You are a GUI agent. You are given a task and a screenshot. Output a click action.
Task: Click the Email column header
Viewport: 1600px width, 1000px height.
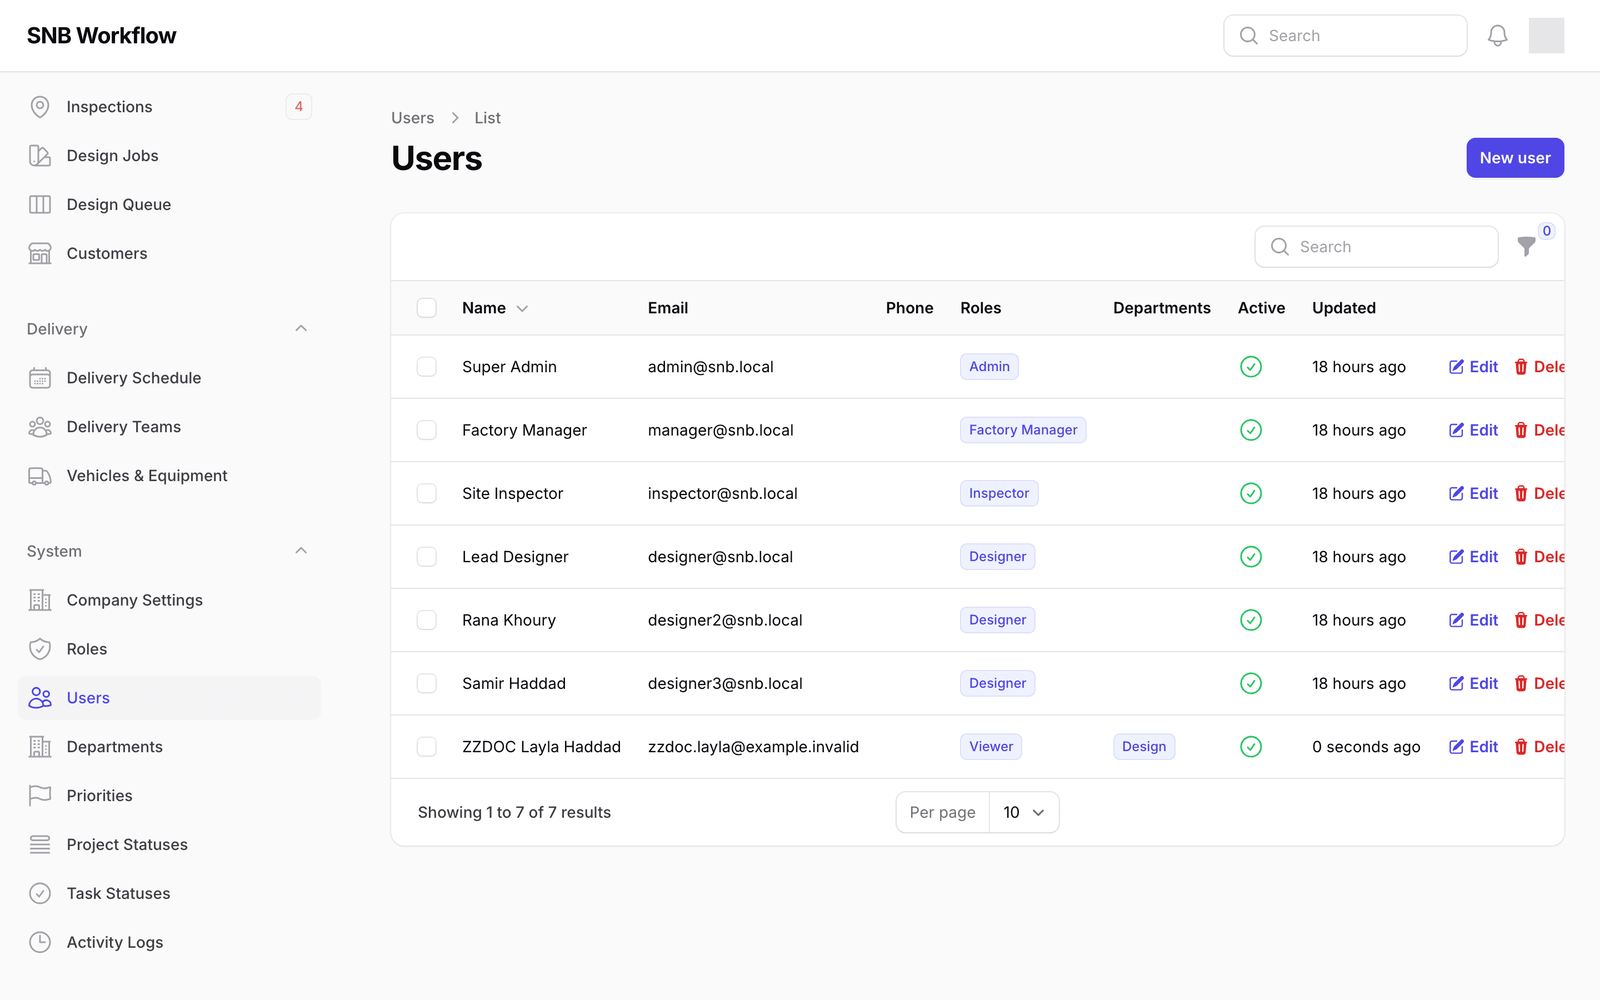click(x=668, y=308)
